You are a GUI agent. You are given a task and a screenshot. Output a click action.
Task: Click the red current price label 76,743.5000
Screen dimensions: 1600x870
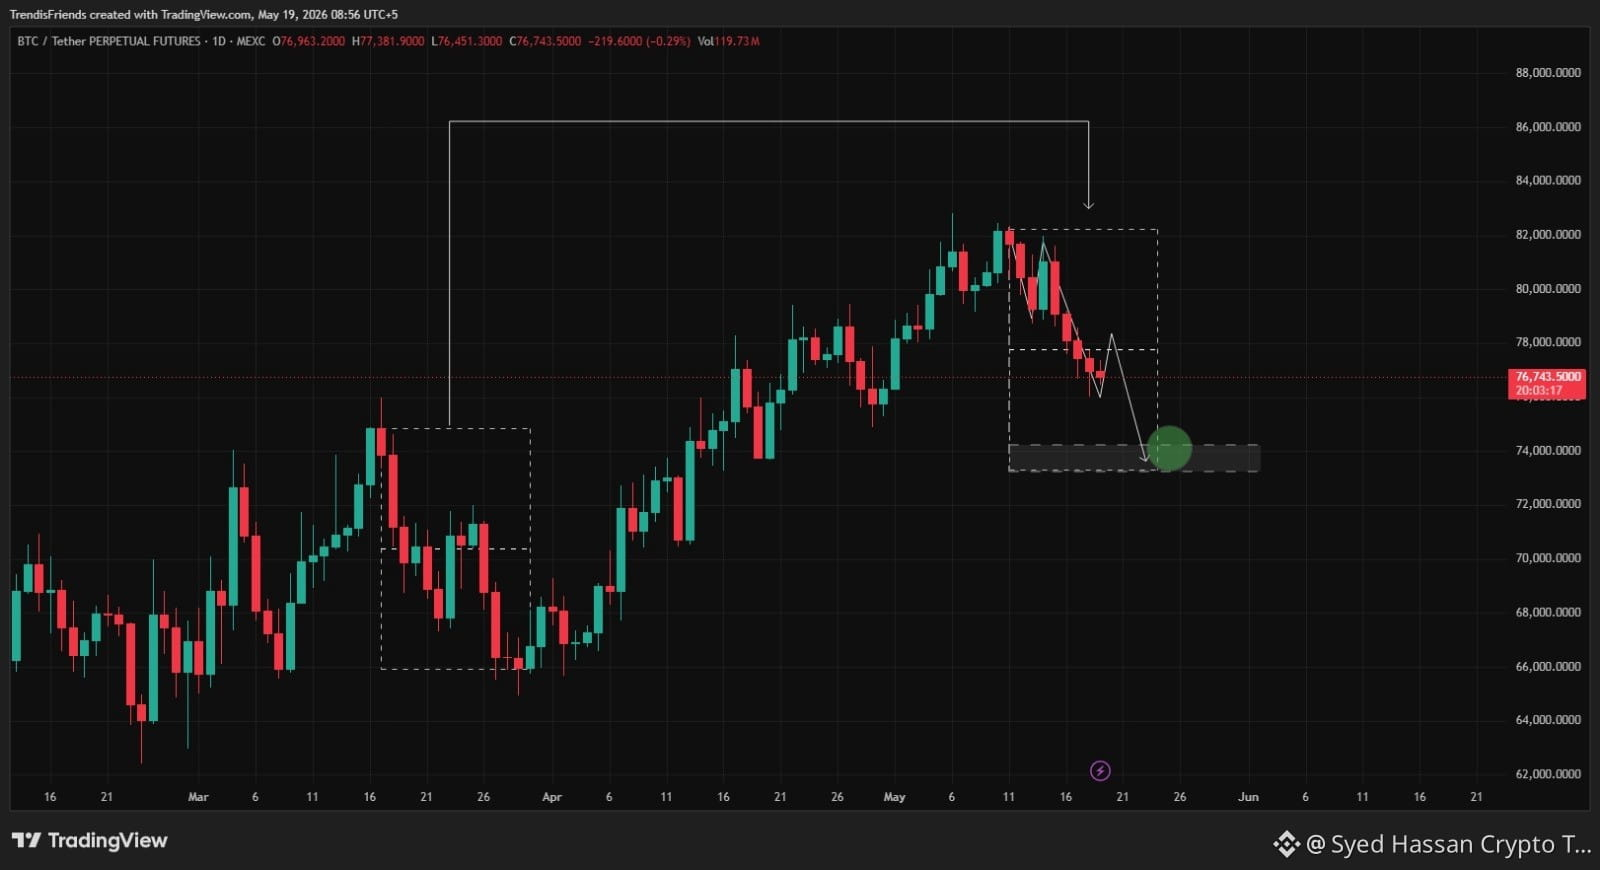[1547, 377]
